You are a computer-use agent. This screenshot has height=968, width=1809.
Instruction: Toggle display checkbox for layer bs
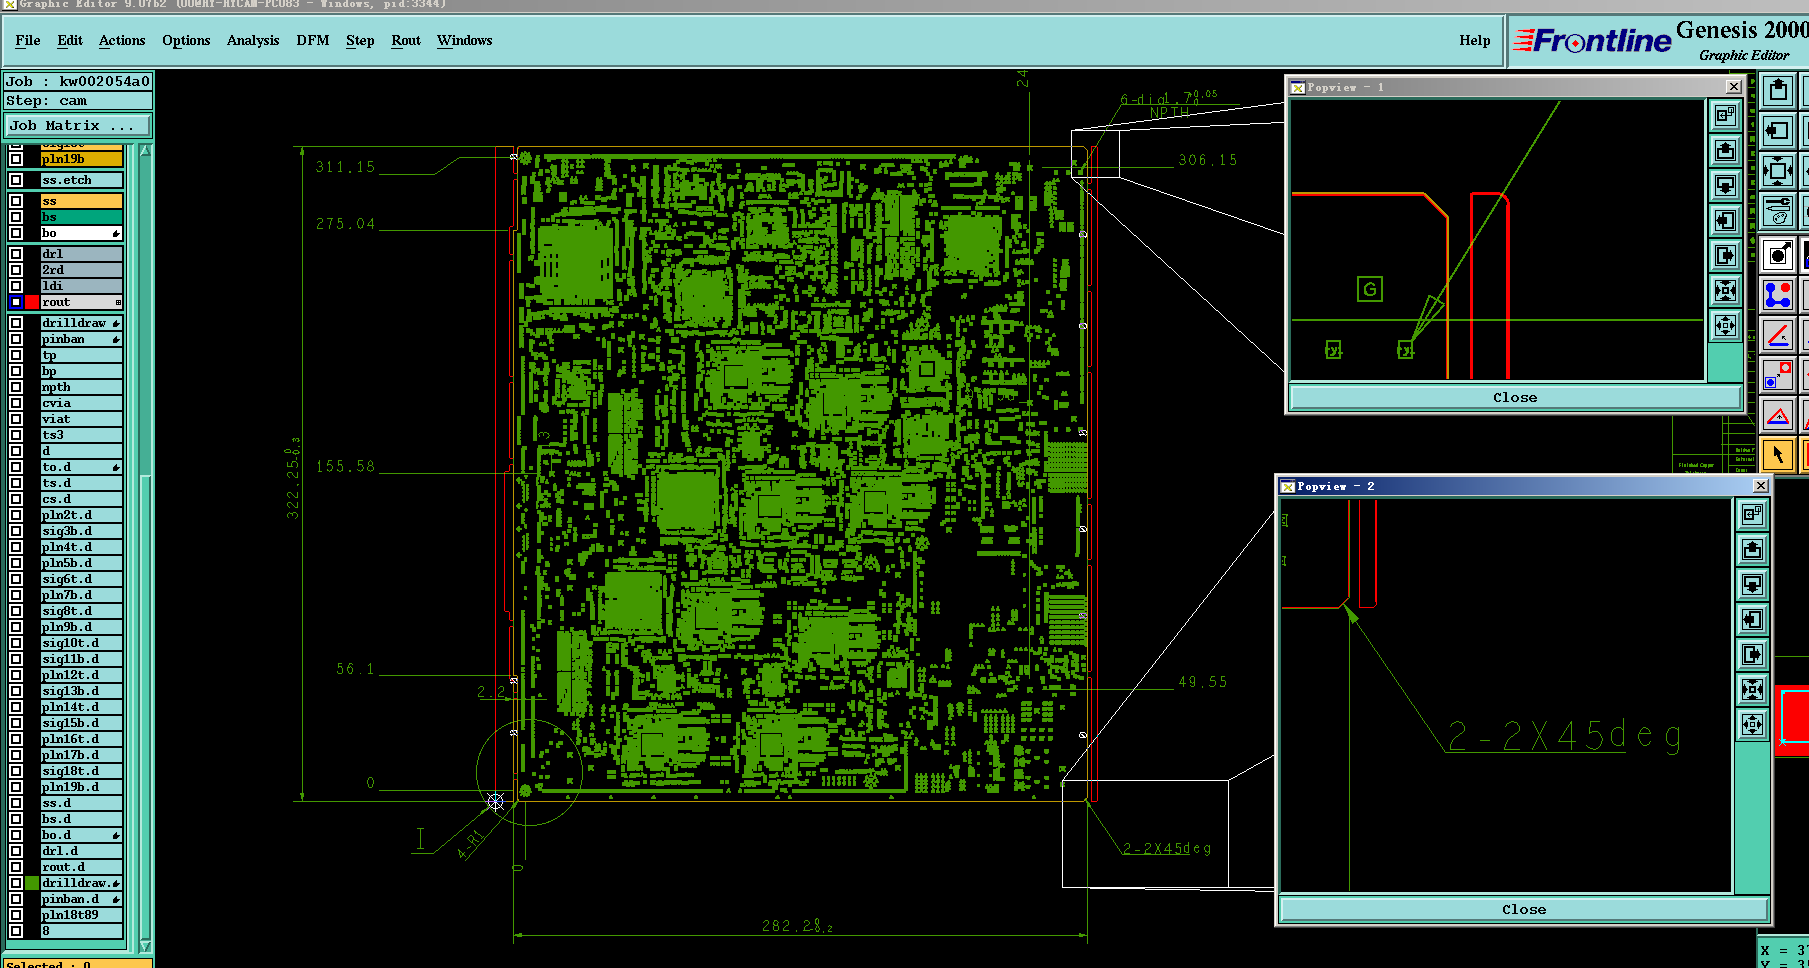pos(16,217)
